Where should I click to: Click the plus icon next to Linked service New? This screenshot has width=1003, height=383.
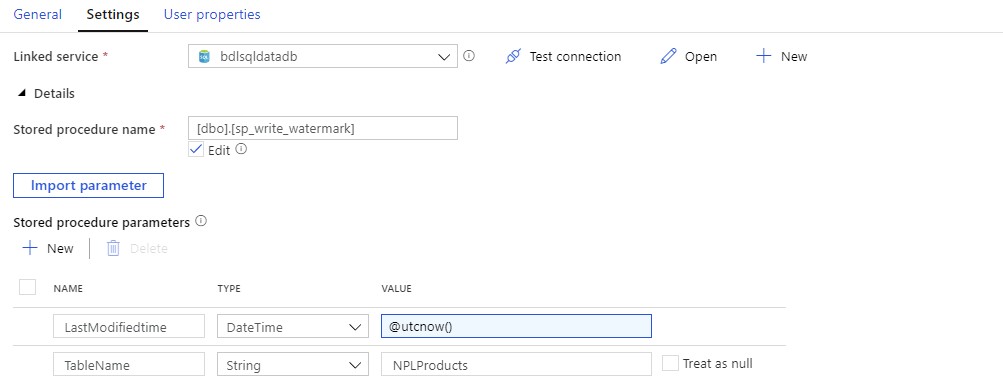click(x=763, y=56)
